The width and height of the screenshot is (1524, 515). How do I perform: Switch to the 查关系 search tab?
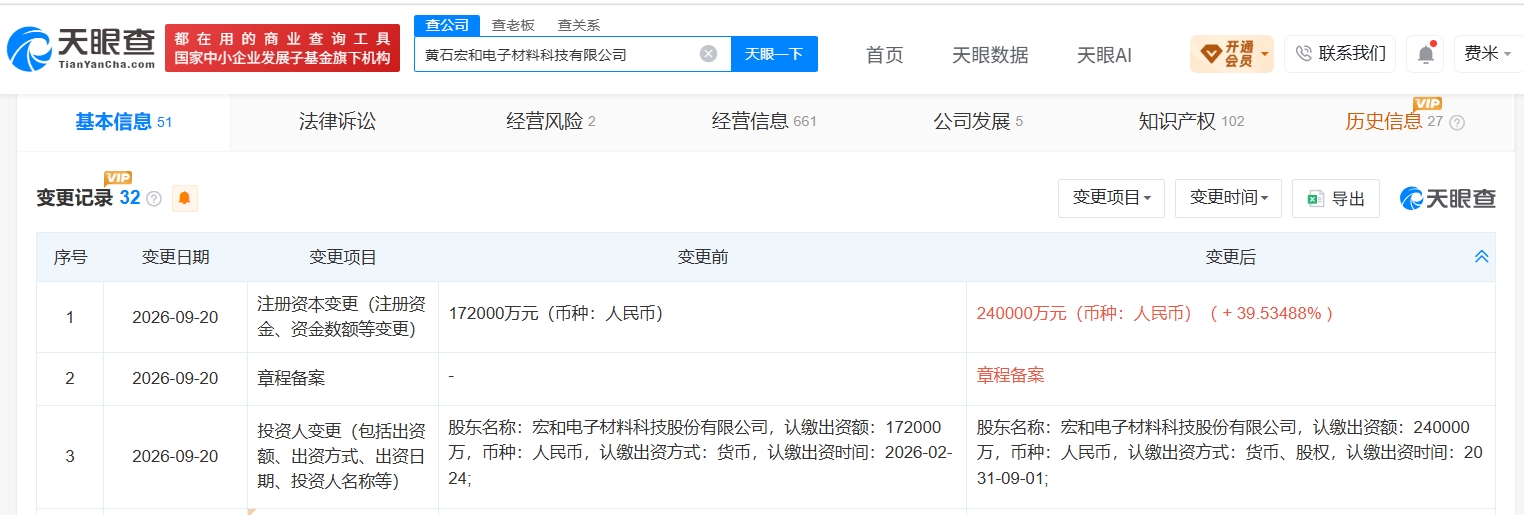[x=579, y=25]
